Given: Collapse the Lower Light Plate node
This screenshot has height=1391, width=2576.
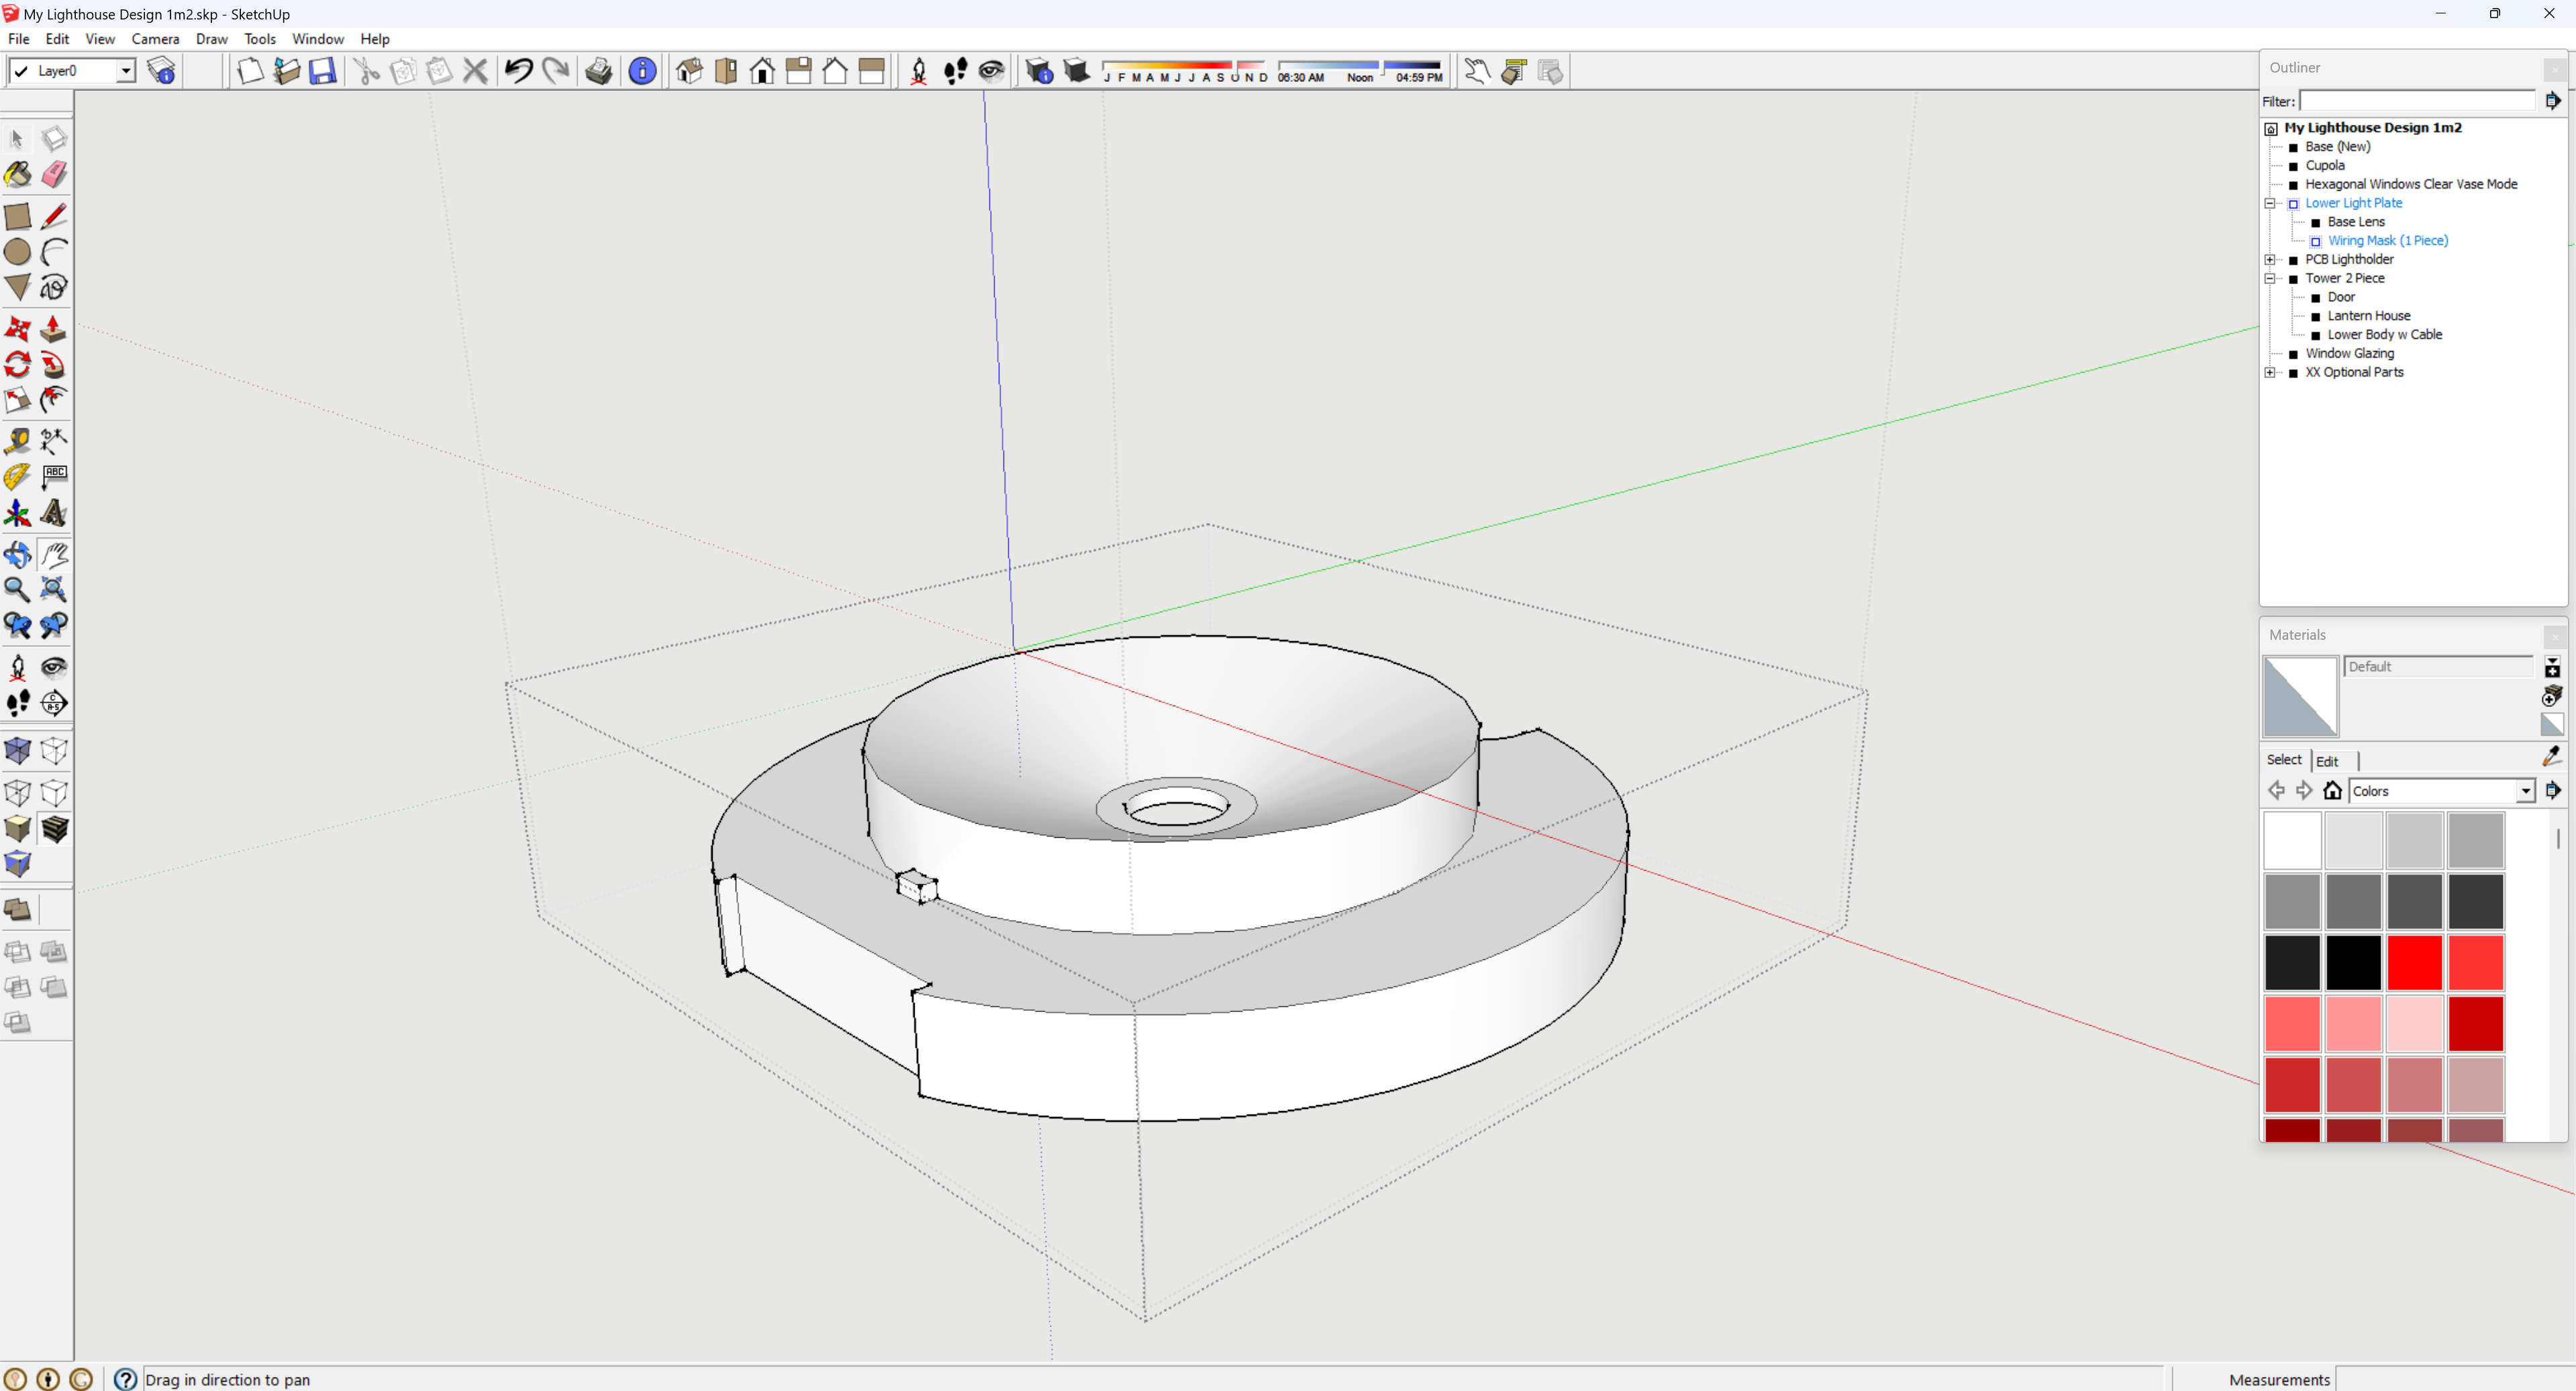Looking at the screenshot, I should tap(2270, 203).
